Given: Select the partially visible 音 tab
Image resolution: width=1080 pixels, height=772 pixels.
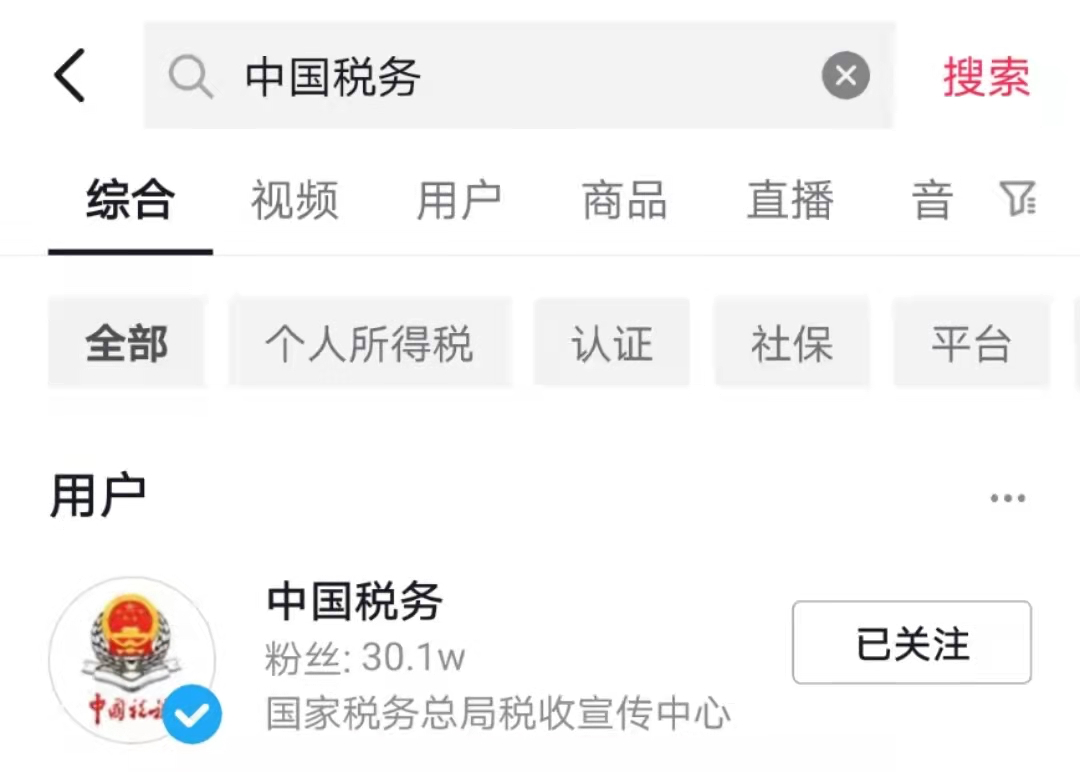Looking at the screenshot, I should point(933,200).
